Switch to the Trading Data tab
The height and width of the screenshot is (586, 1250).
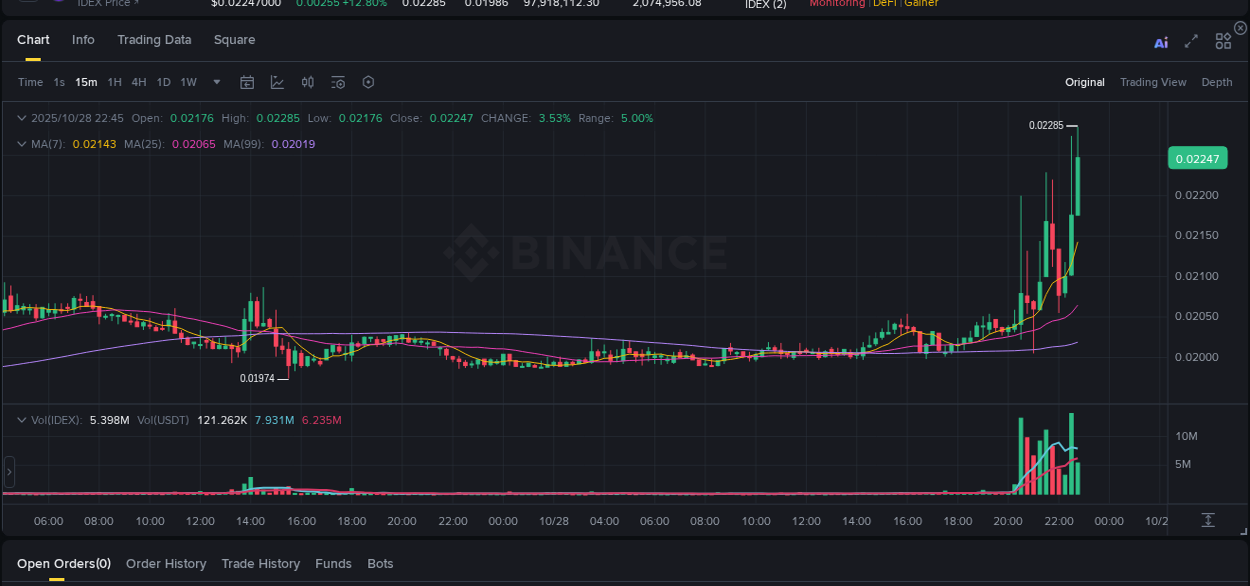coord(154,40)
